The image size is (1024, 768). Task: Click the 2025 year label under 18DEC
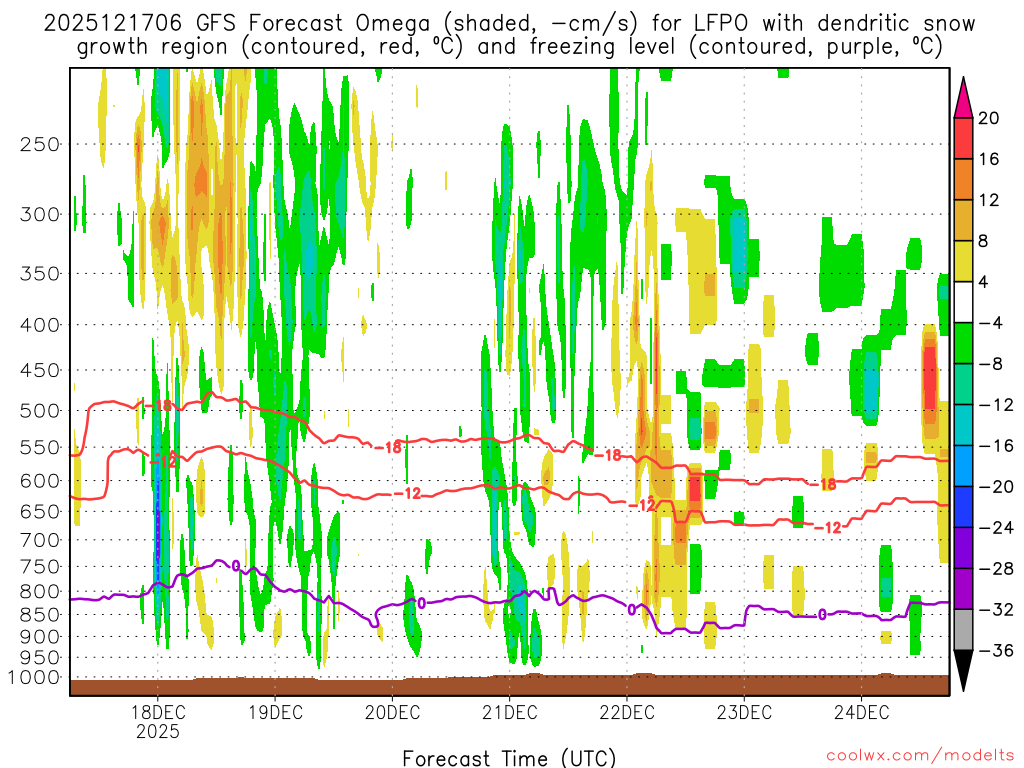point(157,731)
